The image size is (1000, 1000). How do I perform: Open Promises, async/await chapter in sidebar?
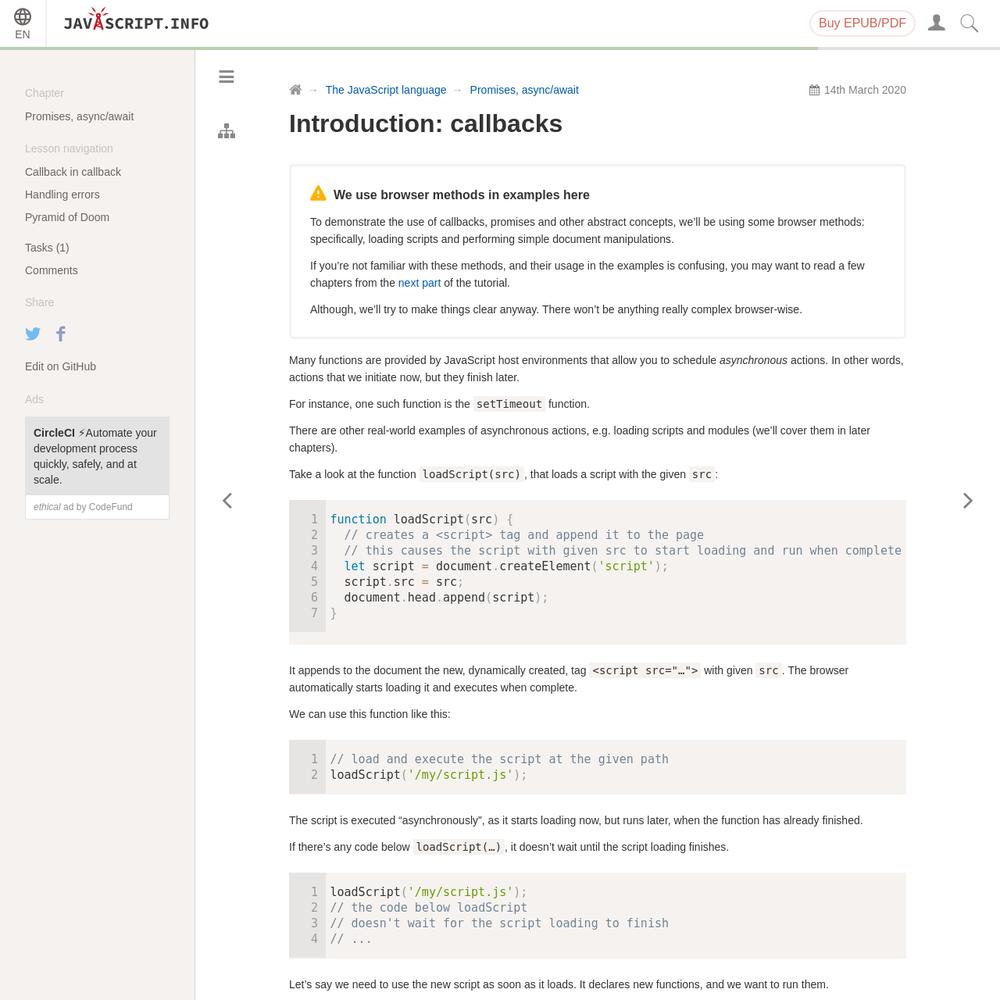pyautogui.click(x=79, y=117)
